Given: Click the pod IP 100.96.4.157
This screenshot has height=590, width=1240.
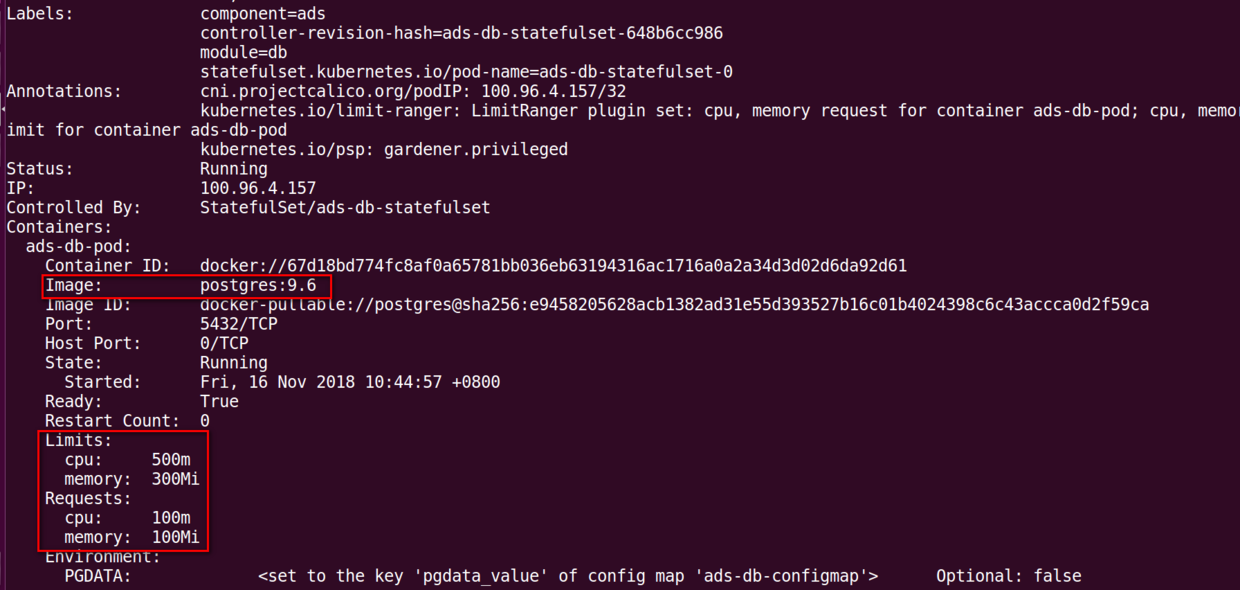Looking at the screenshot, I should [258, 188].
